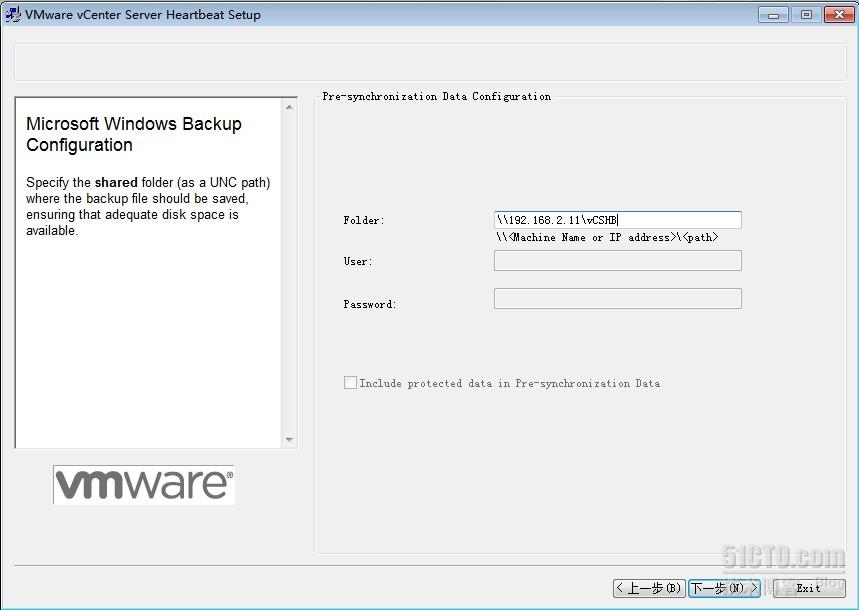
Task: Click the Exit button
Action: tap(809, 588)
